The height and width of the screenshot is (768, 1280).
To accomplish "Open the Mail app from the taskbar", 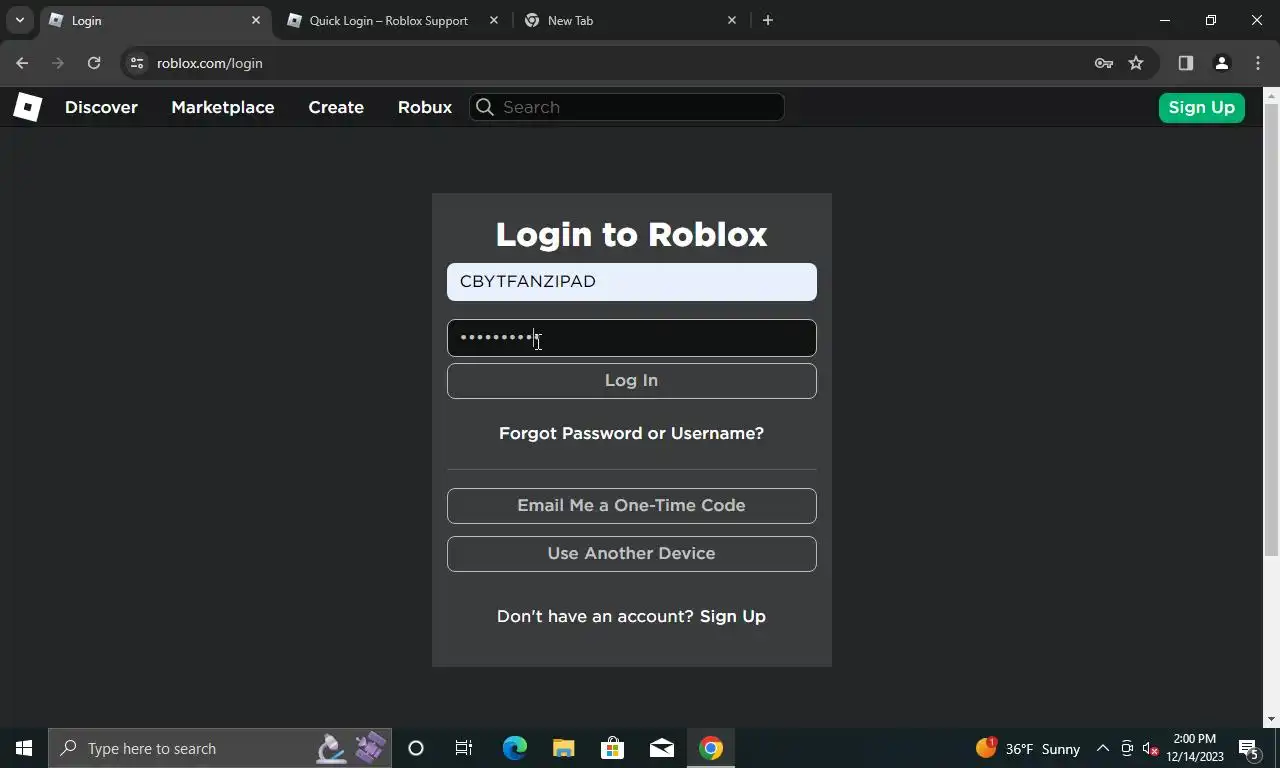I will (x=661, y=748).
